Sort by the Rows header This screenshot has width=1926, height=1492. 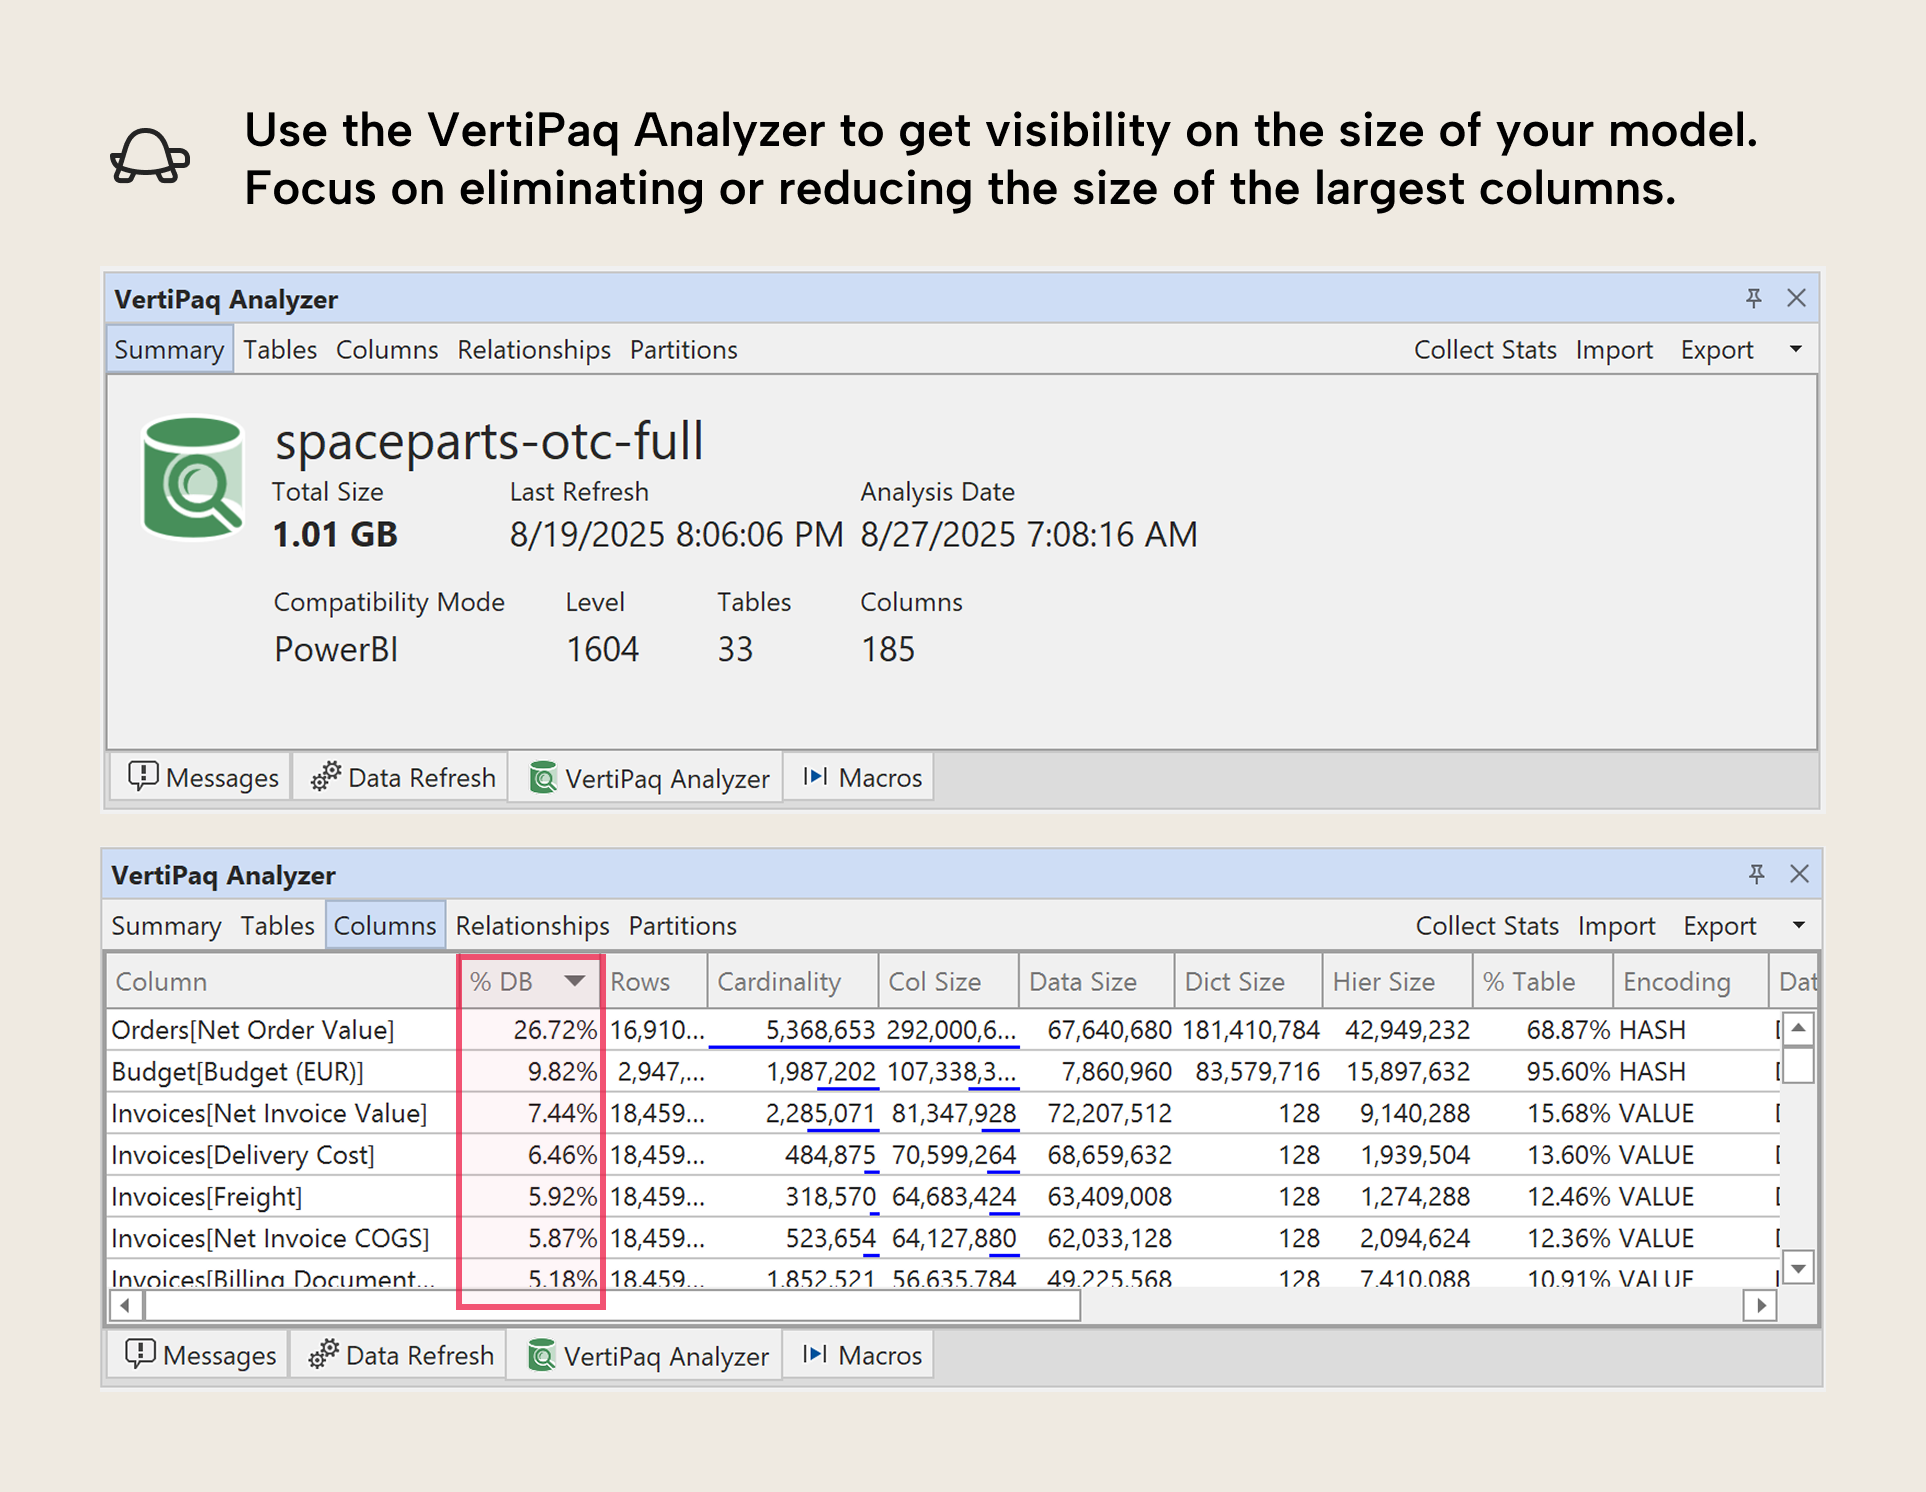pos(654,982)
